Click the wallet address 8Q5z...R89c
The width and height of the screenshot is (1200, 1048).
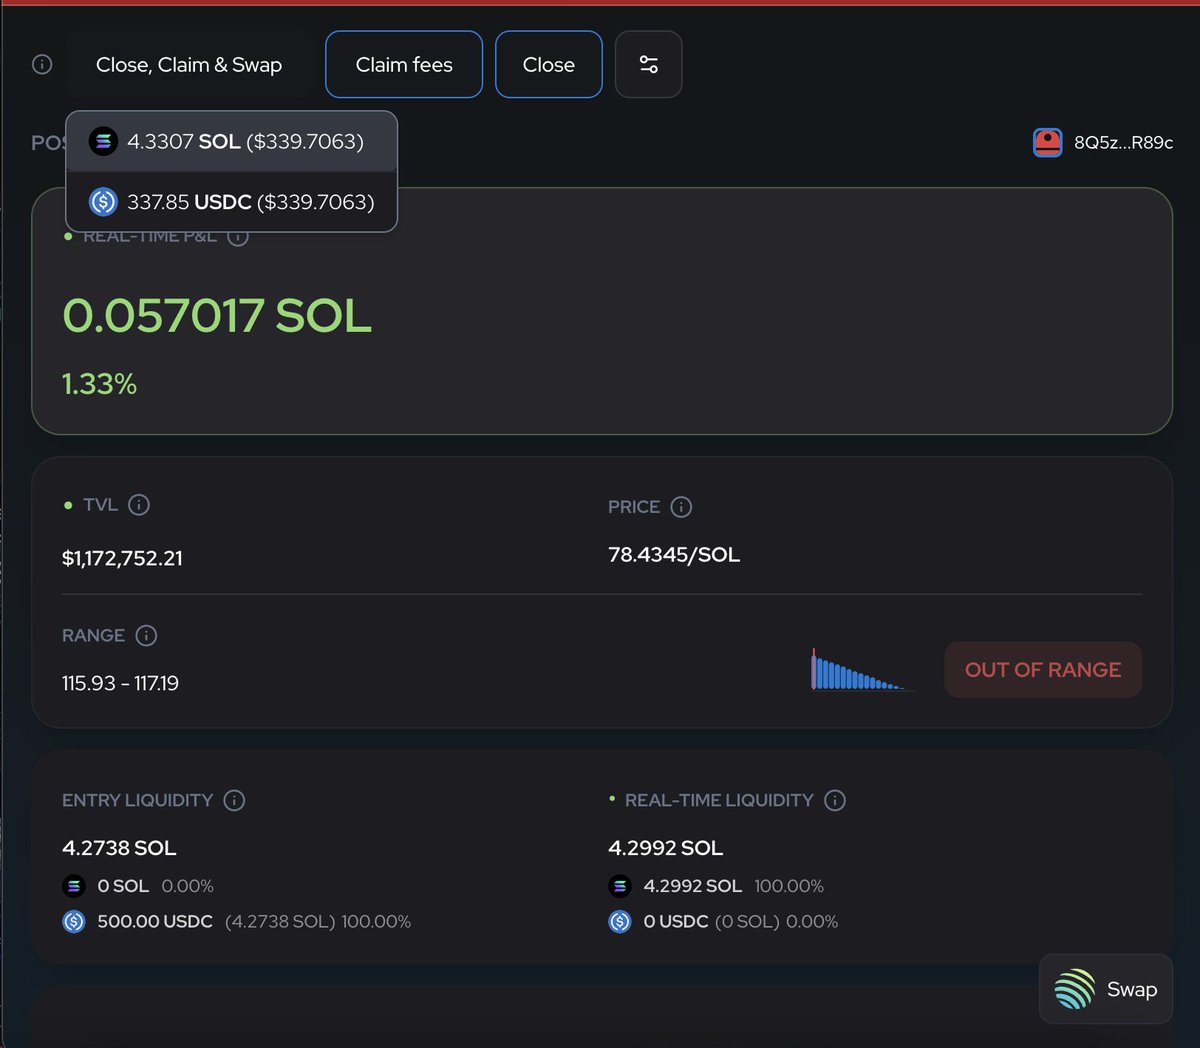(x=1123, y=142)
